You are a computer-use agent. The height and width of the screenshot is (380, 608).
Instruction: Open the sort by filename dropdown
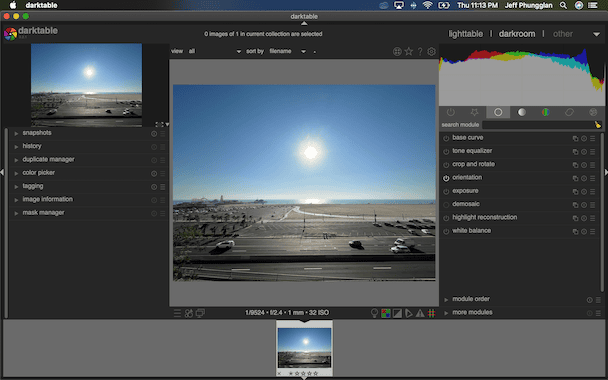tap(287, 51)
